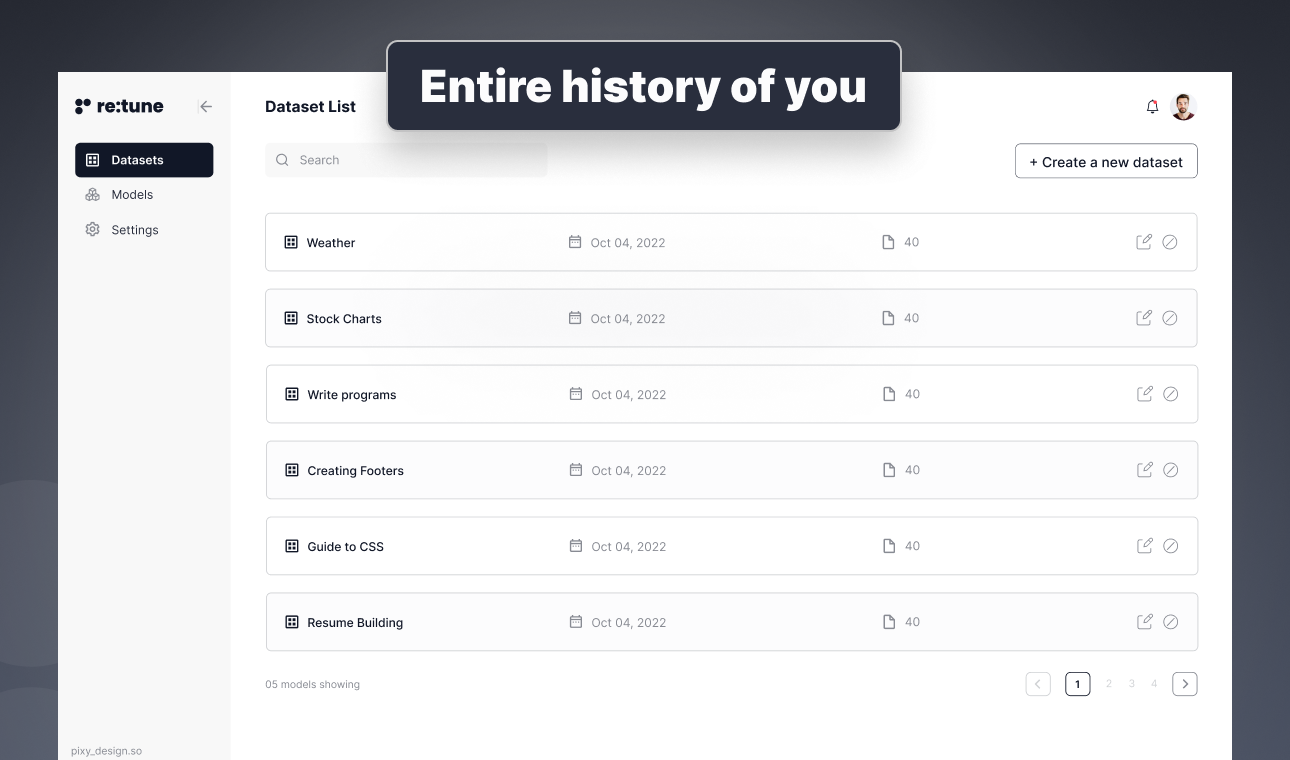Click the edit icon for Weather dataset

pyautogui.click(x=1144, y=242)
